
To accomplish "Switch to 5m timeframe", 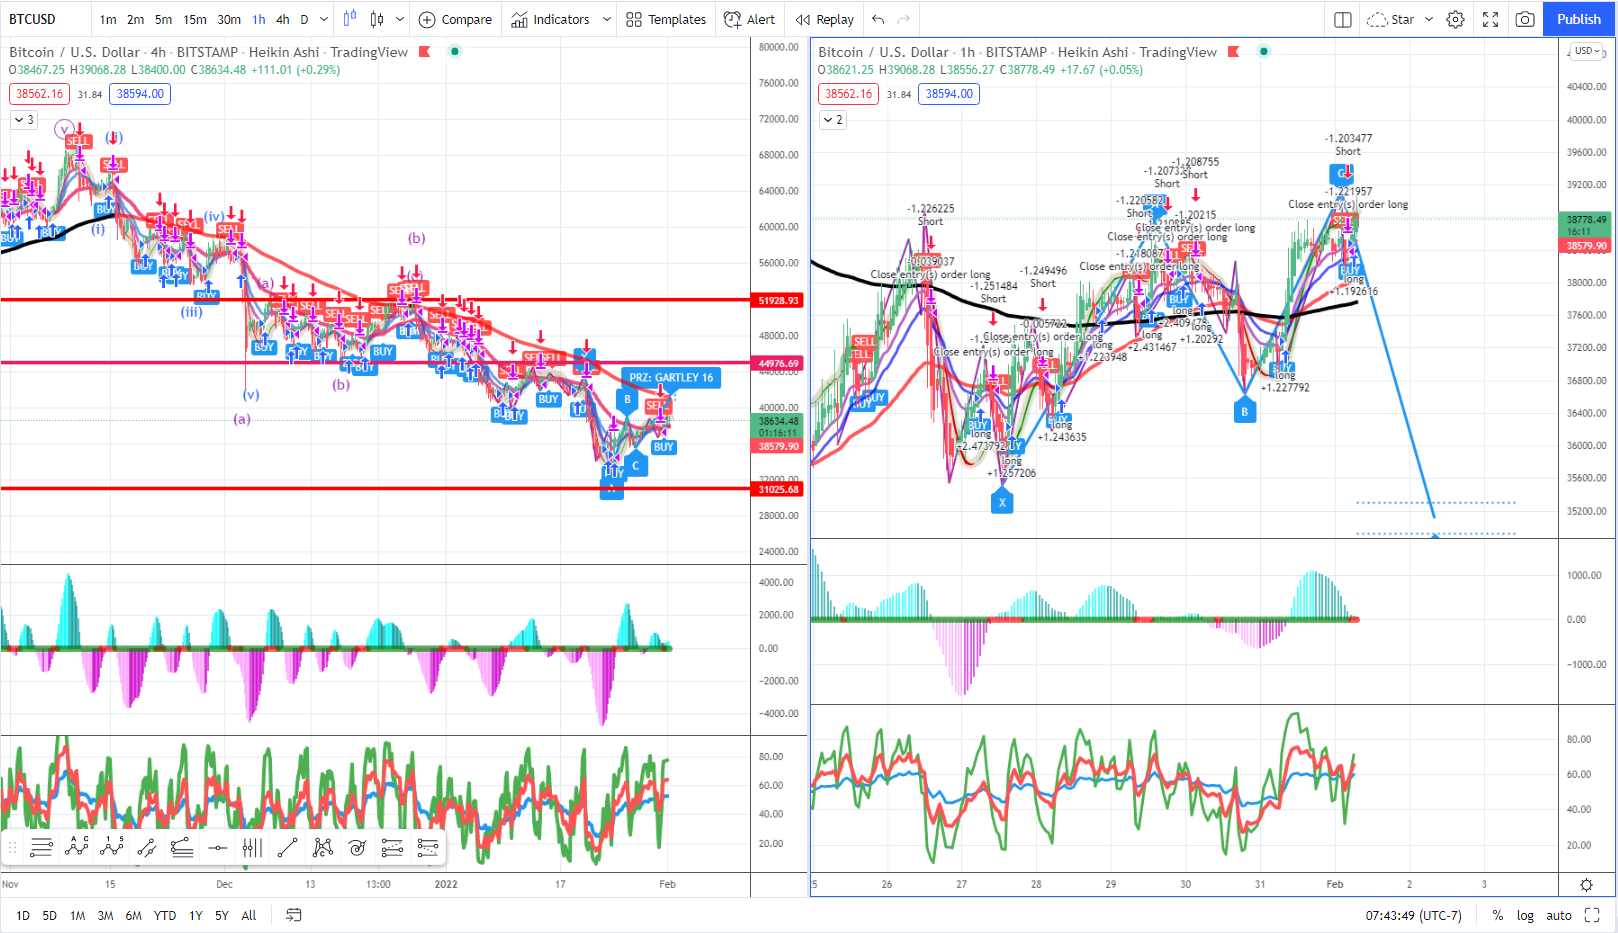I will point(163,19).
